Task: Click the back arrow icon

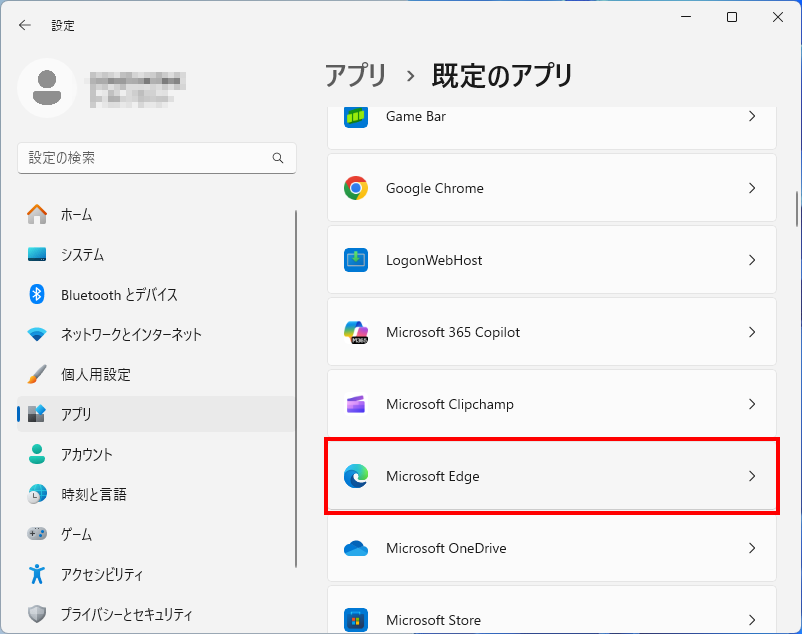Action: (25, 25)
